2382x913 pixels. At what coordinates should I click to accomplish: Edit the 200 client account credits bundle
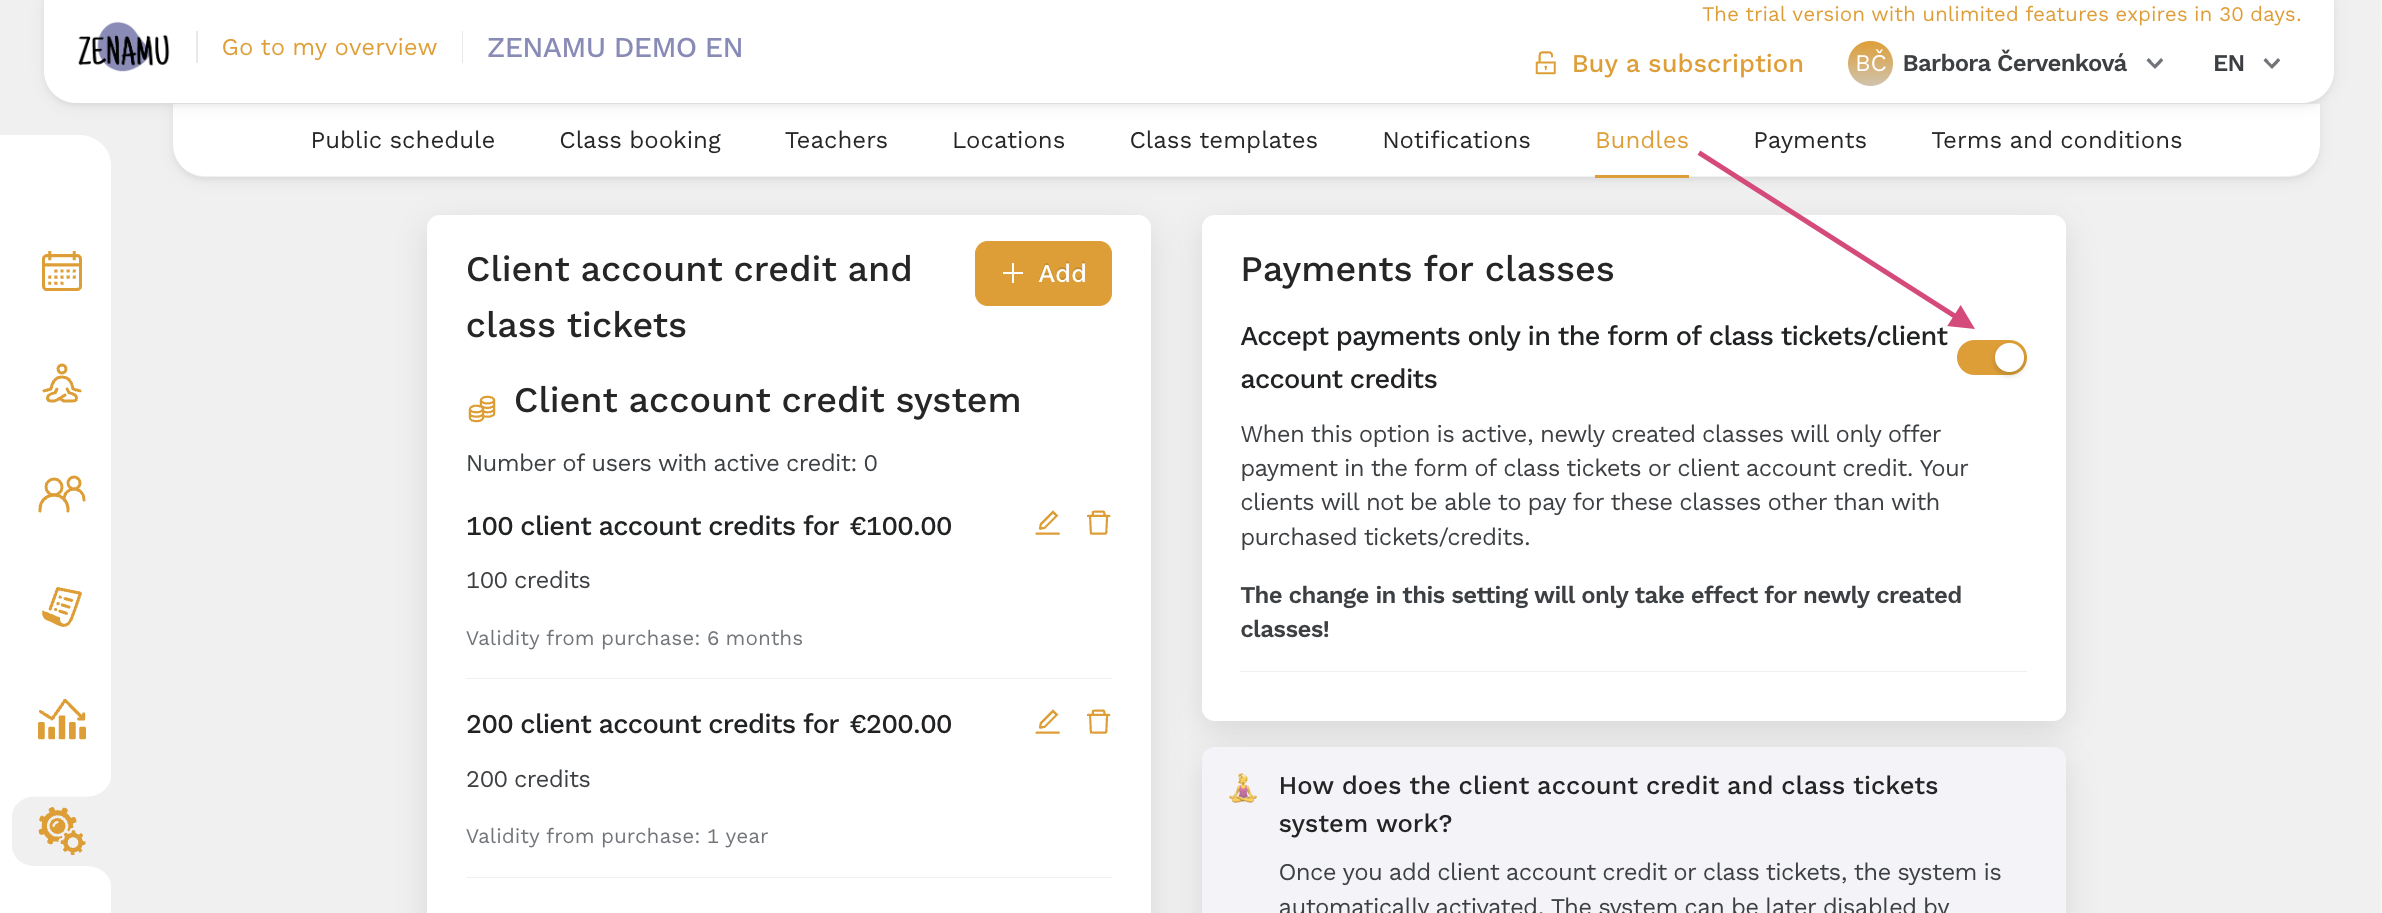1047,721
